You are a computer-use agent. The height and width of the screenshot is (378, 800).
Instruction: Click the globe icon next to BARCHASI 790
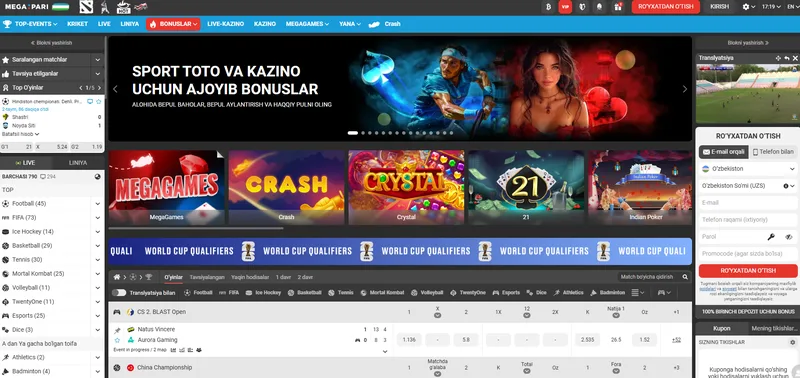tap(97, 177)
